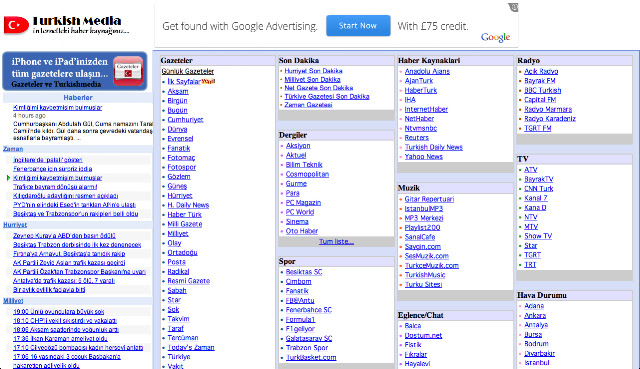This screenshot has height=369, width=640.
Task: Open the Haberler section header
Action: [78, 98]
